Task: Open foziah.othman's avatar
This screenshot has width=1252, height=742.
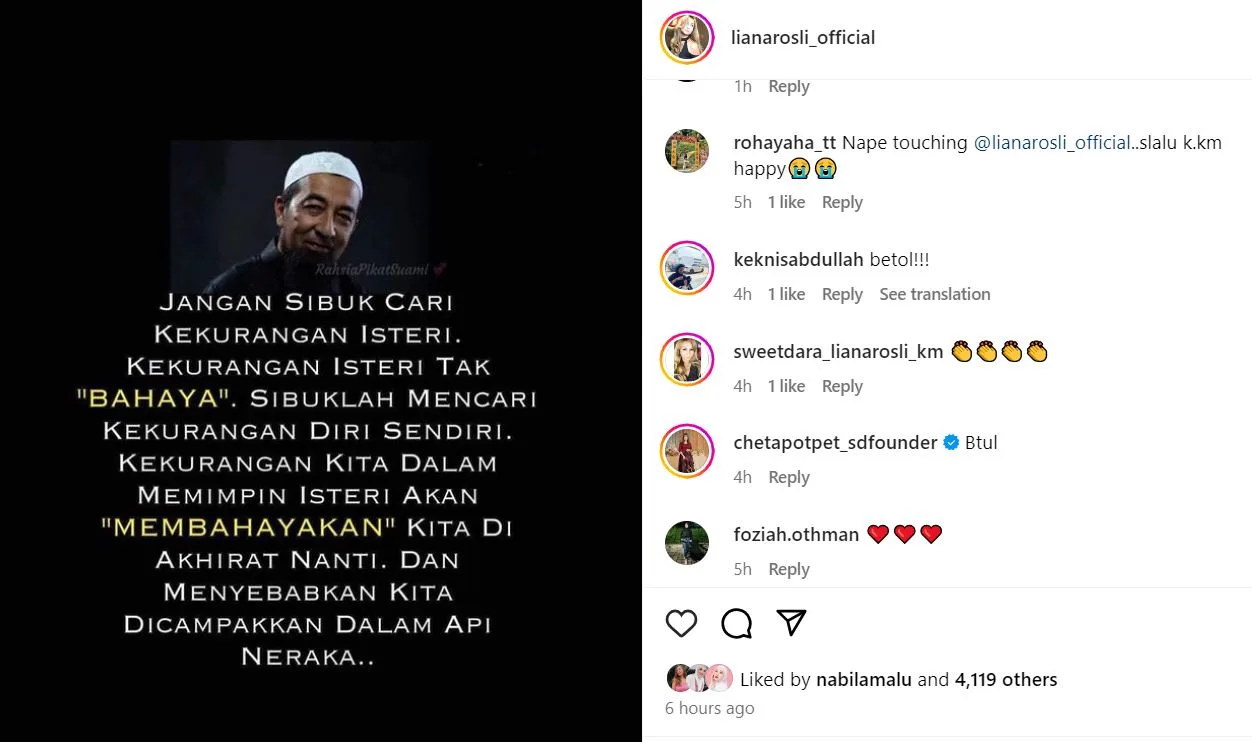Action: pos(686,543)
